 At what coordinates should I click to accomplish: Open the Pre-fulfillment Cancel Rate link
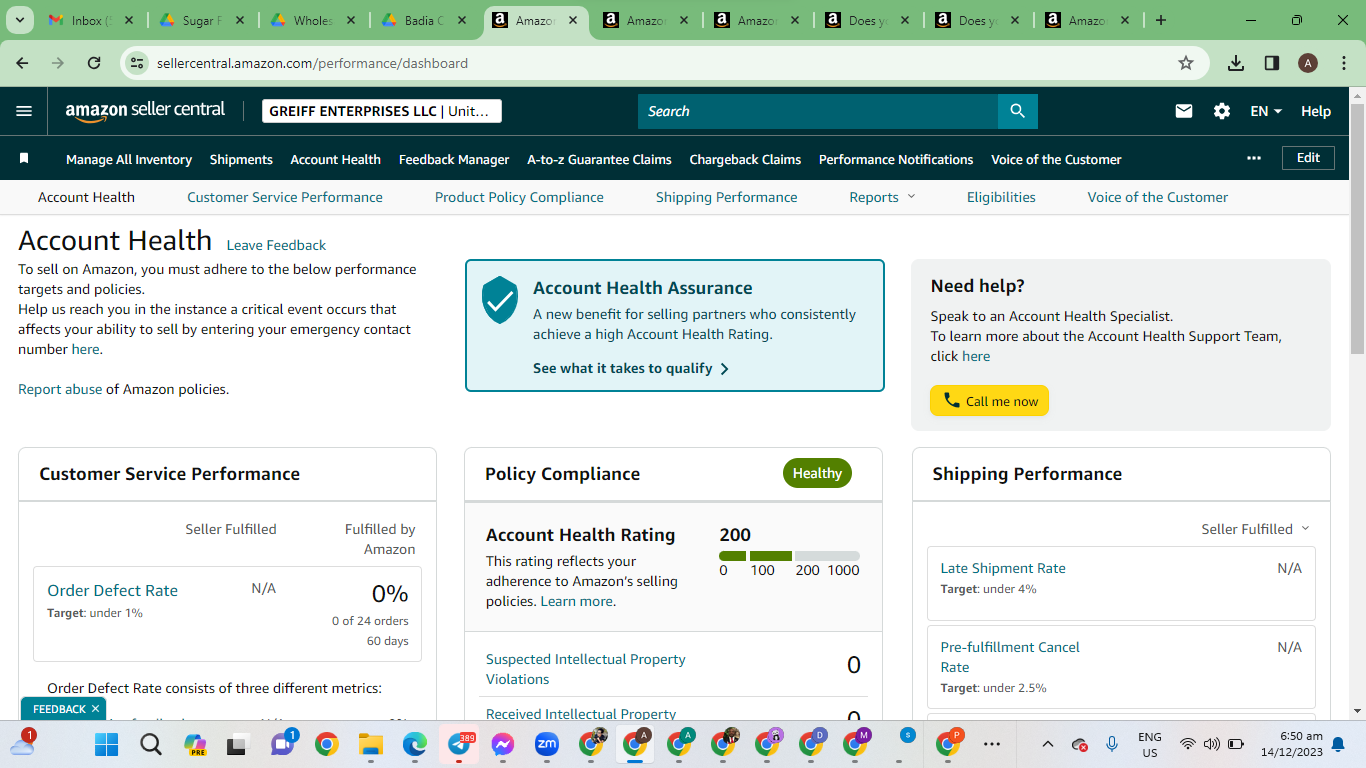point(1010,657)
